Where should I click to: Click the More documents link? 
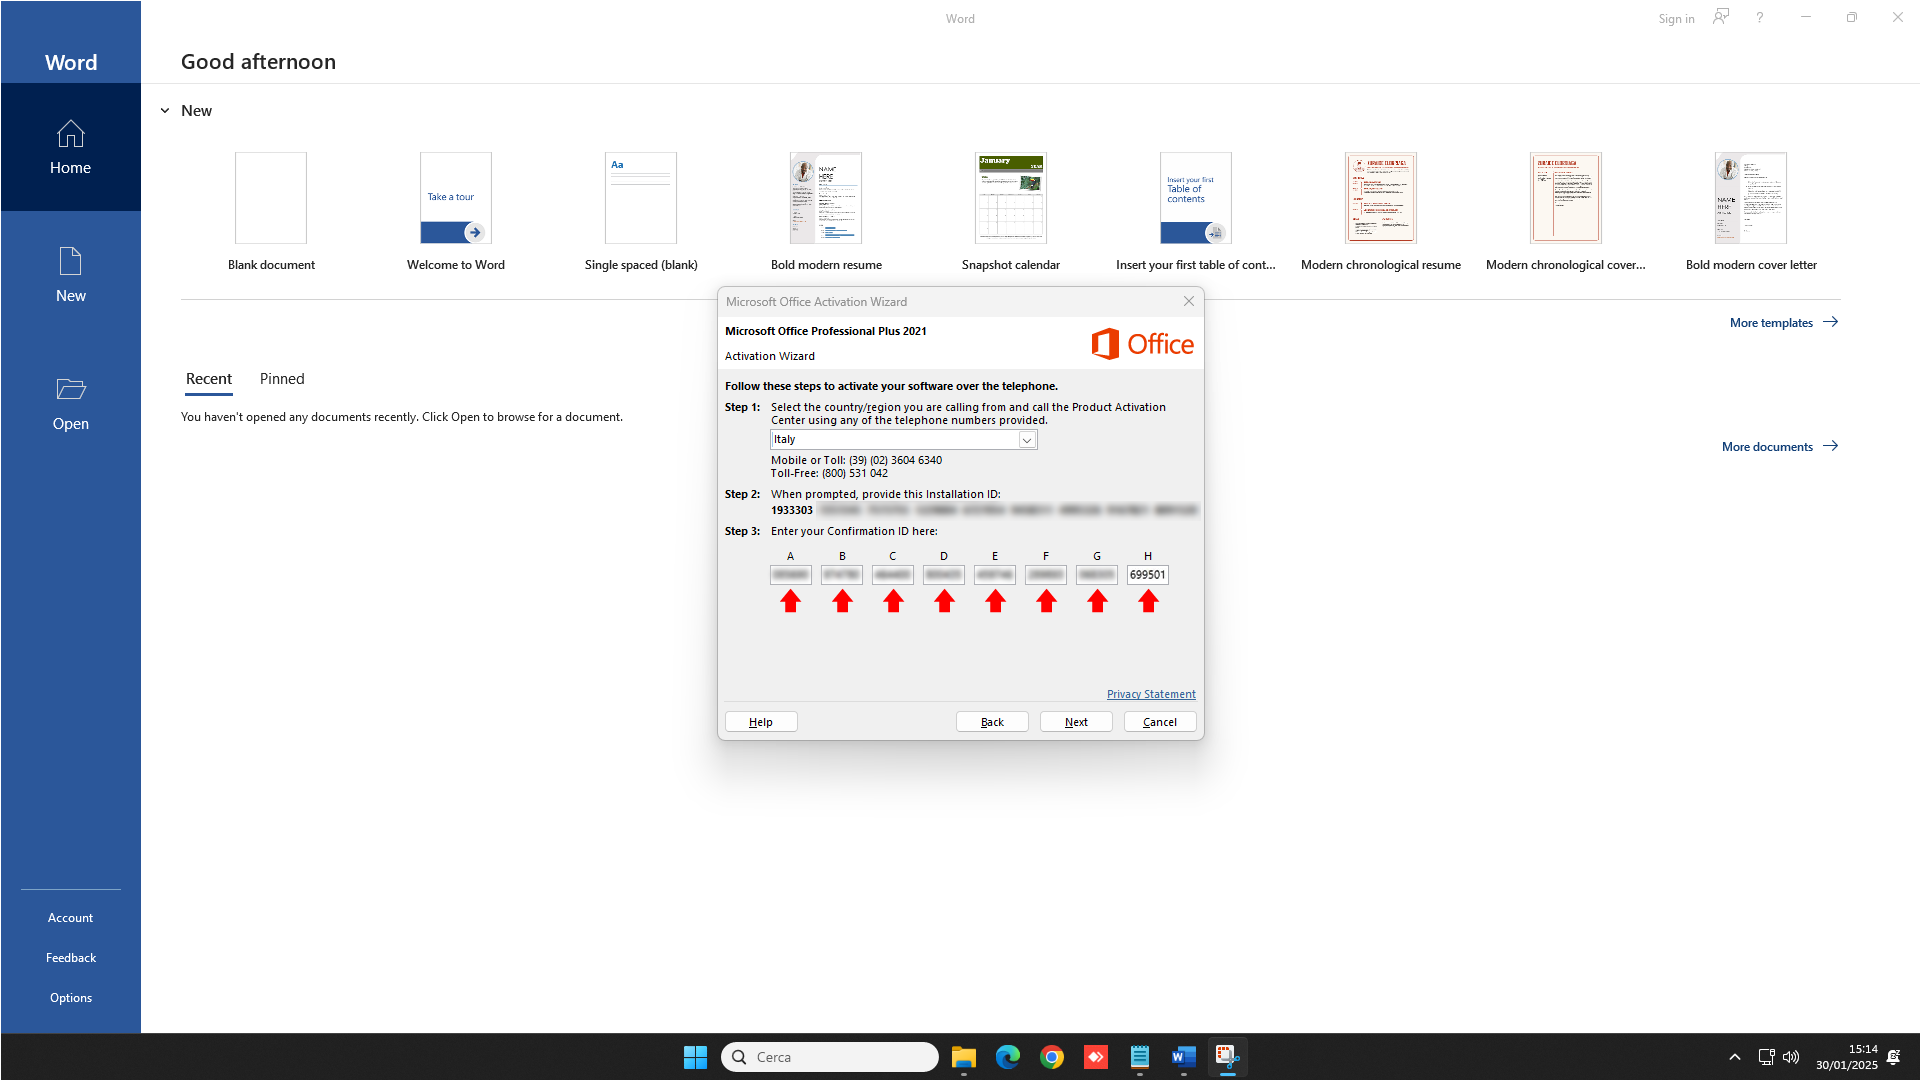[x=1780, y=446]
